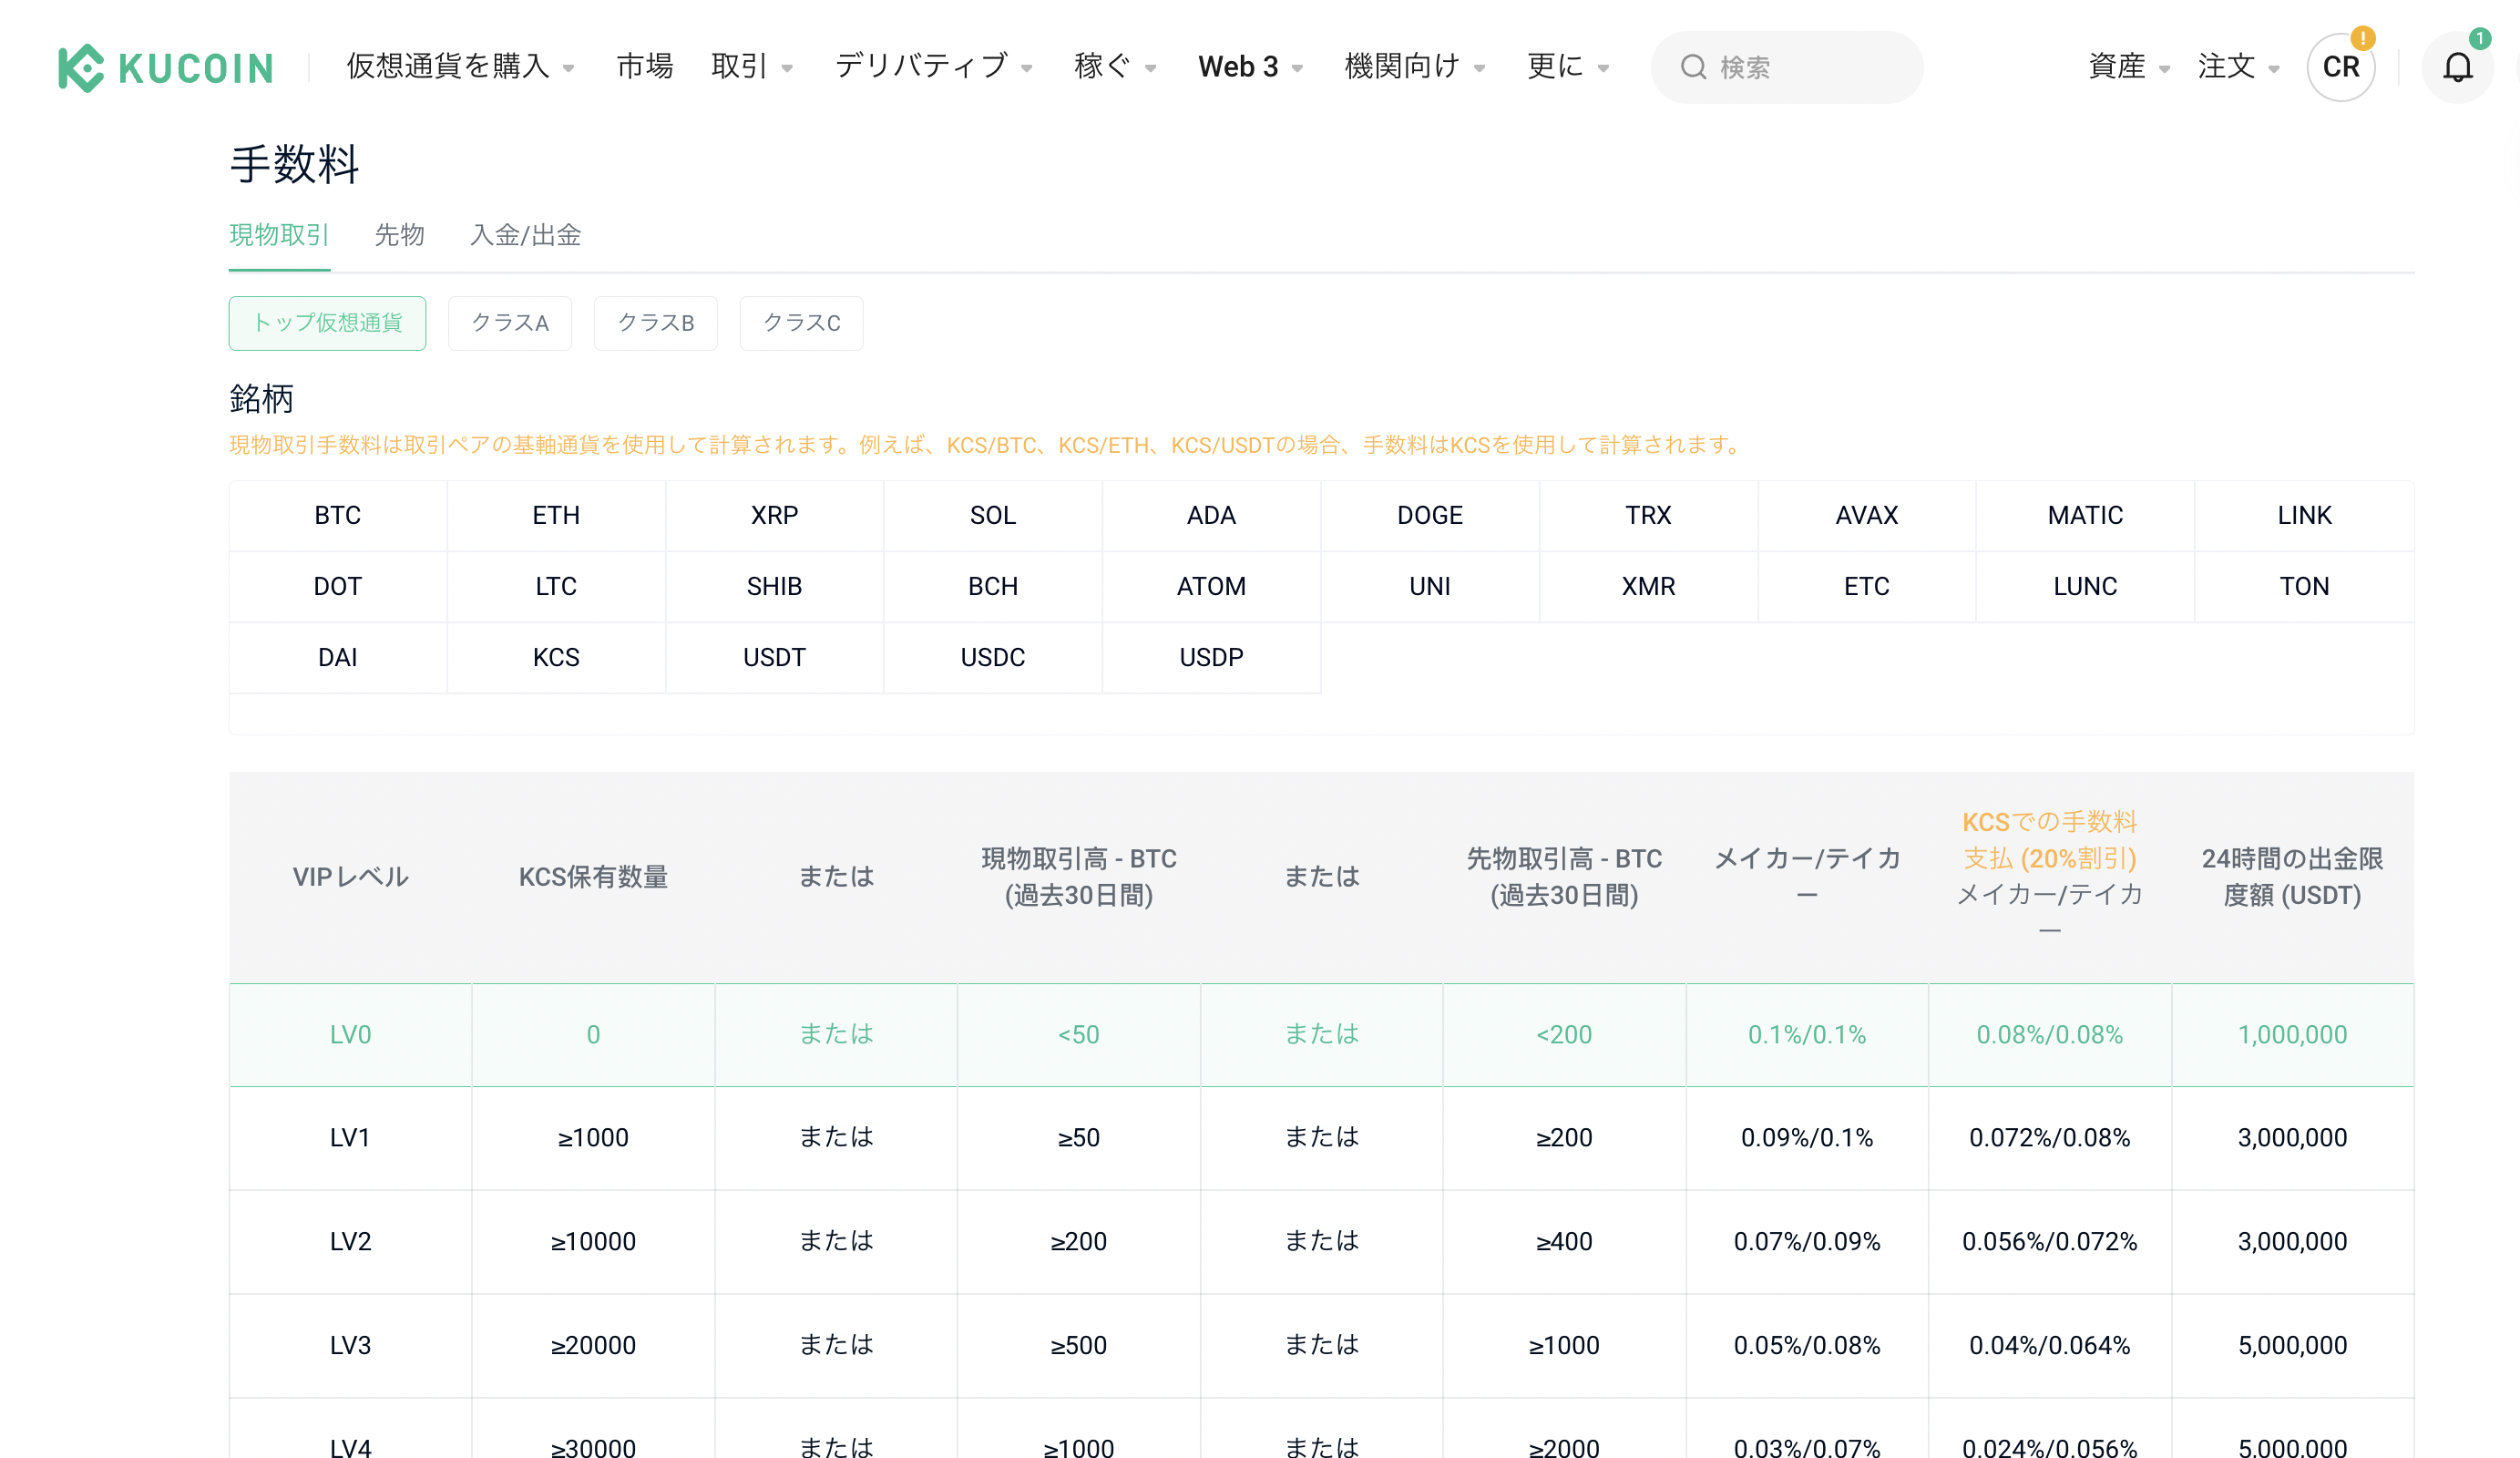Select the クラスA filter button
The width and height of the screenshot is (2520, 1458).
coord(510,323)
